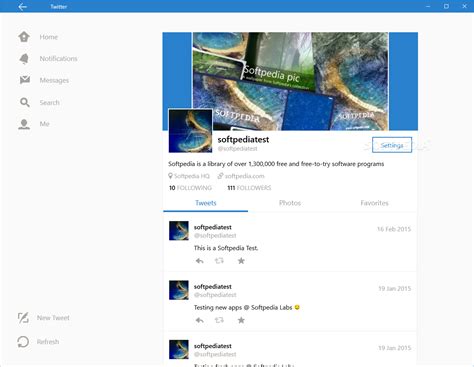Click the Refresh label

tap(48, 342)
